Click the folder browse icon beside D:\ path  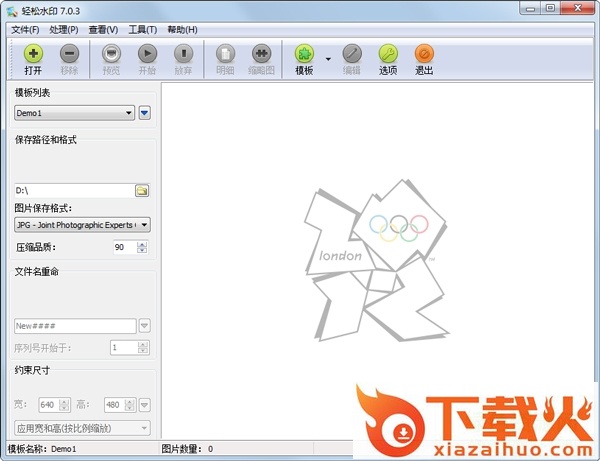coord(142,190)
